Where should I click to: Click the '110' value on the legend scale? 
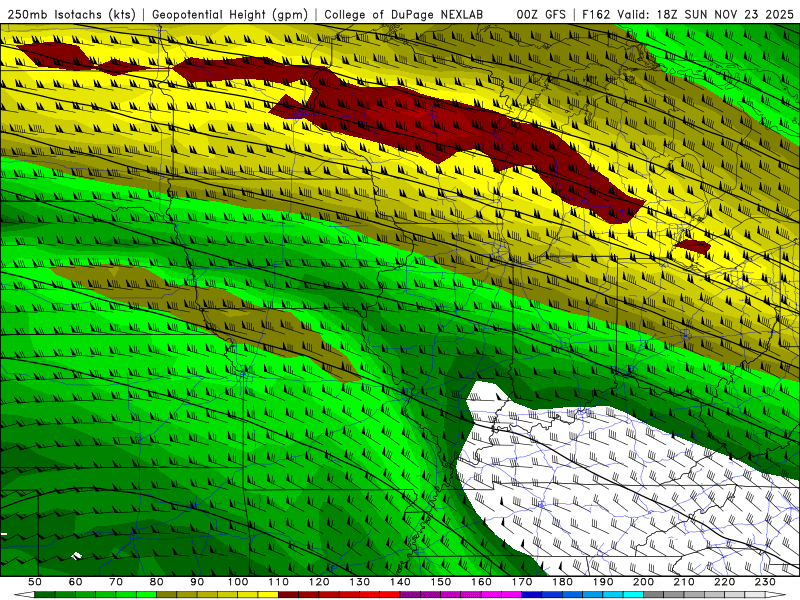point(279,582)
